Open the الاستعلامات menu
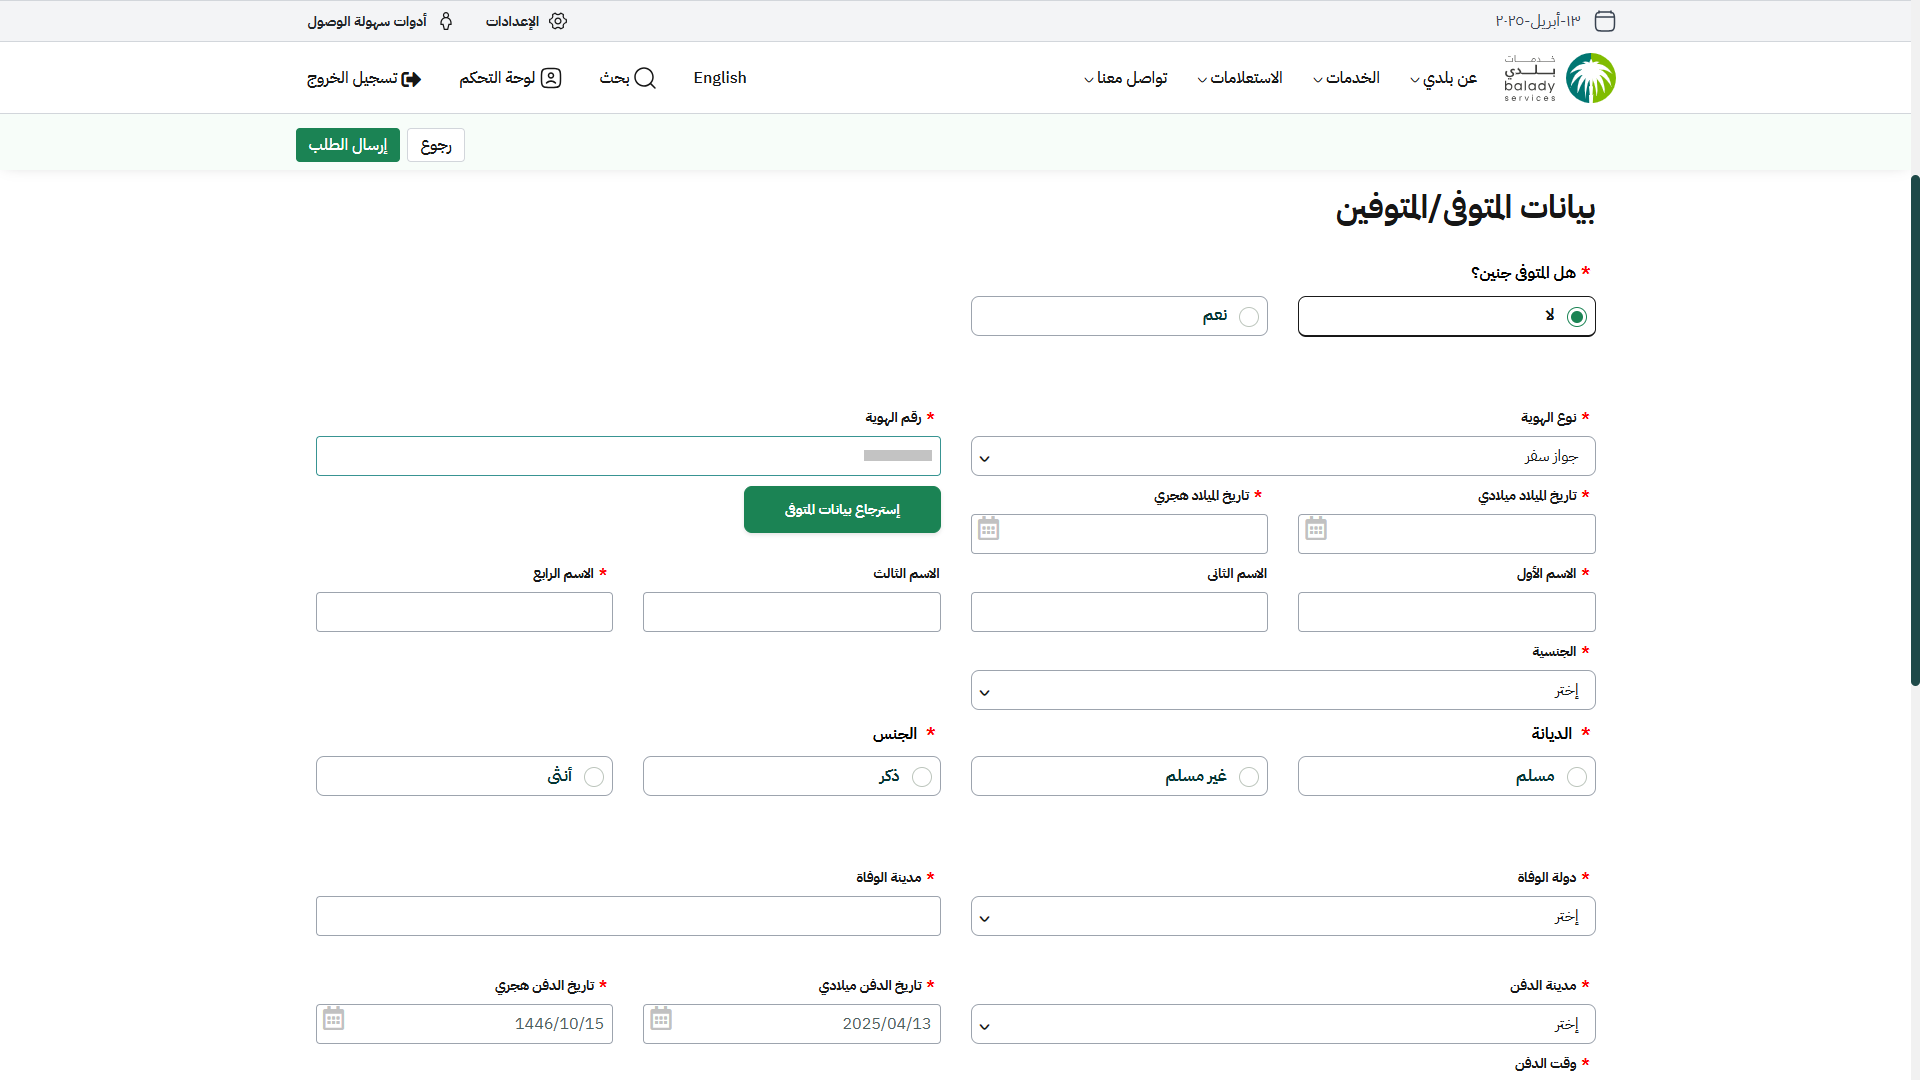Image resolution: width=1920 pixels, height=1080 pixels. (1244, 78)
